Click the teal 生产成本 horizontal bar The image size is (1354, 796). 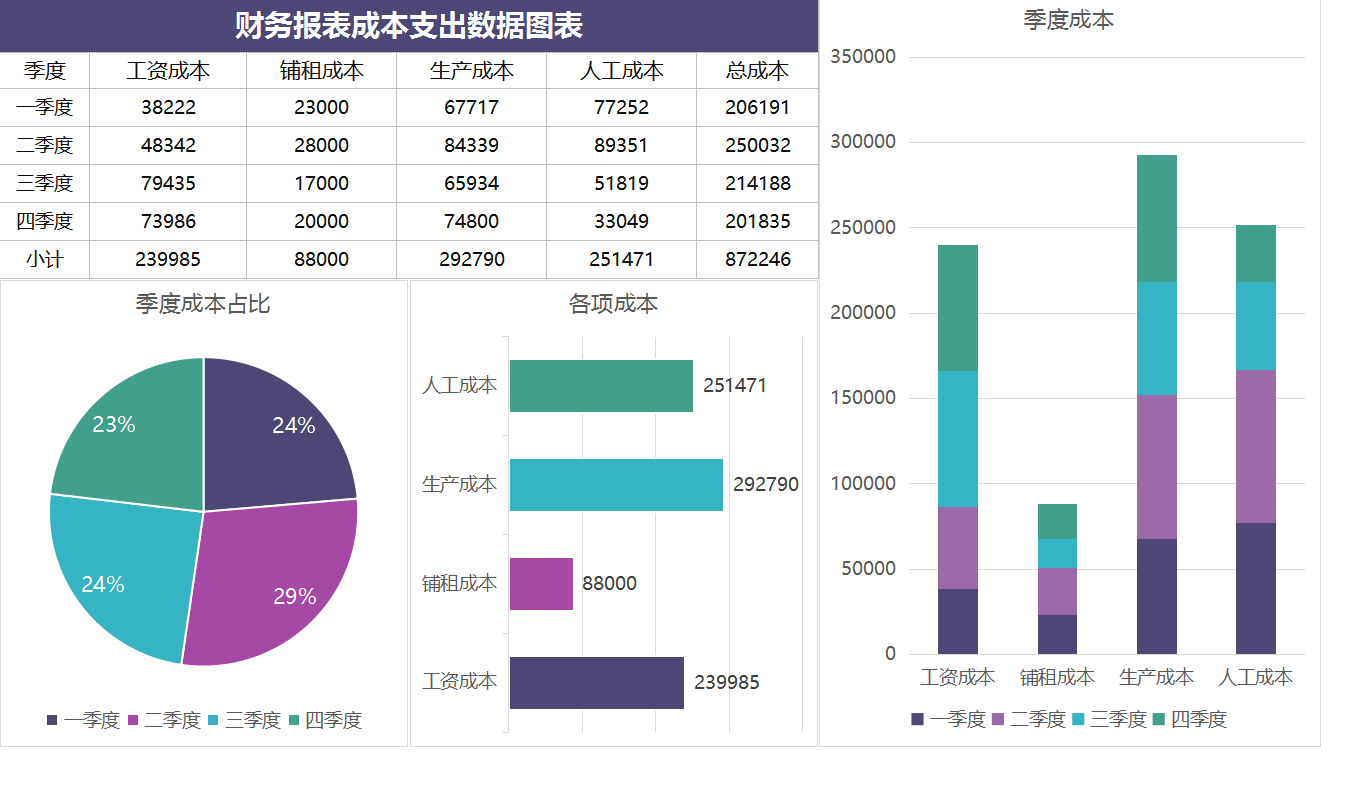[x=616, y=485]
